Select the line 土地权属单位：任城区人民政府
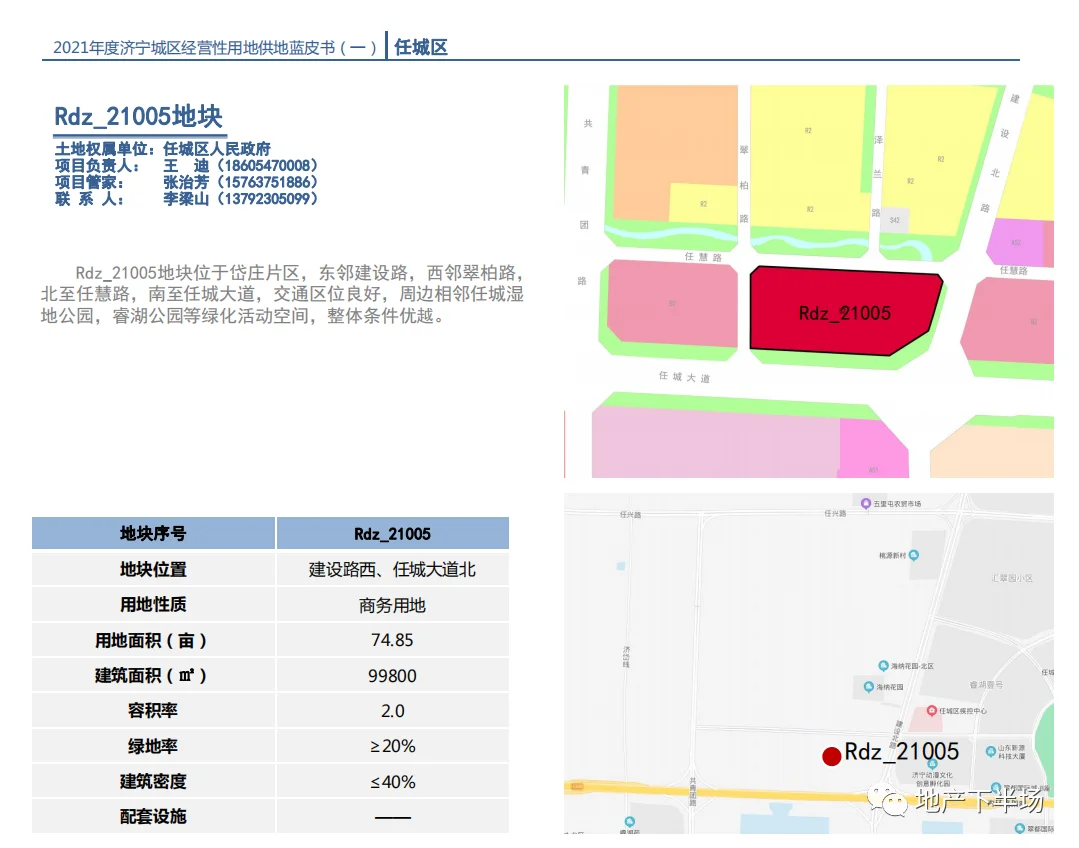This screenshot has height=848, width=1079. pos(162,149)
